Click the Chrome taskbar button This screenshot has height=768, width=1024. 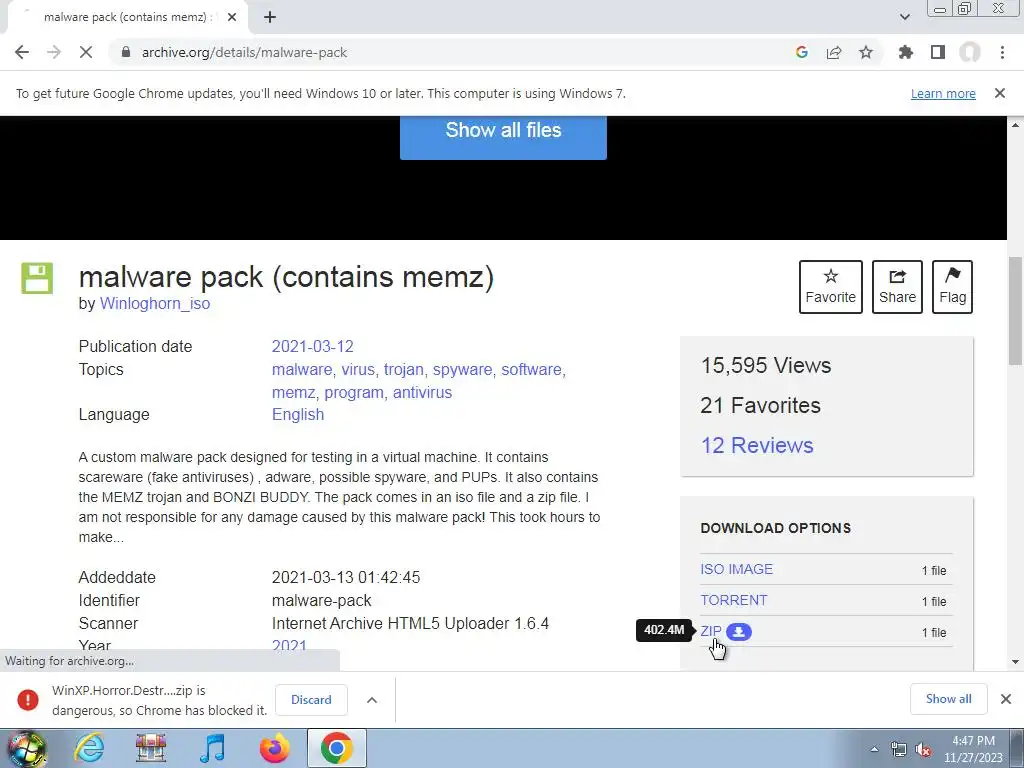pyautogui.click(x=336, y=748)
